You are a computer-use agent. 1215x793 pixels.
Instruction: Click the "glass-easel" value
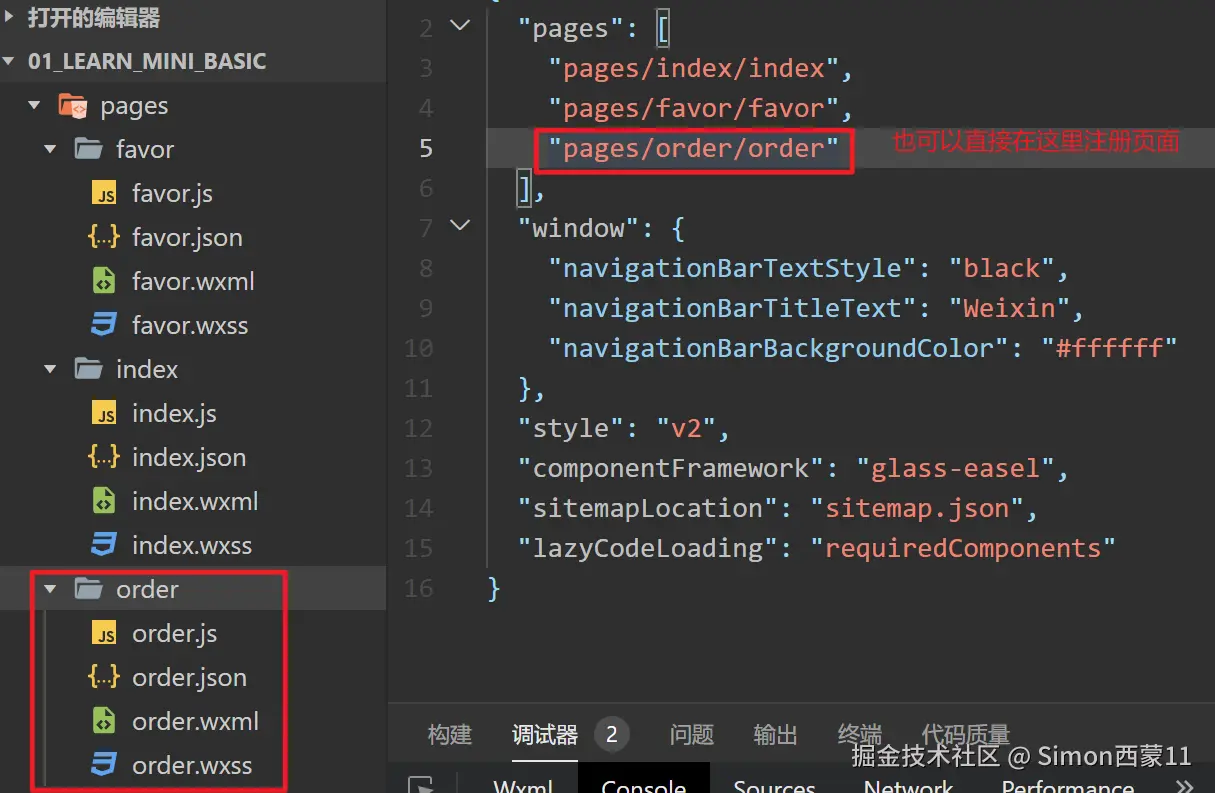955,468
